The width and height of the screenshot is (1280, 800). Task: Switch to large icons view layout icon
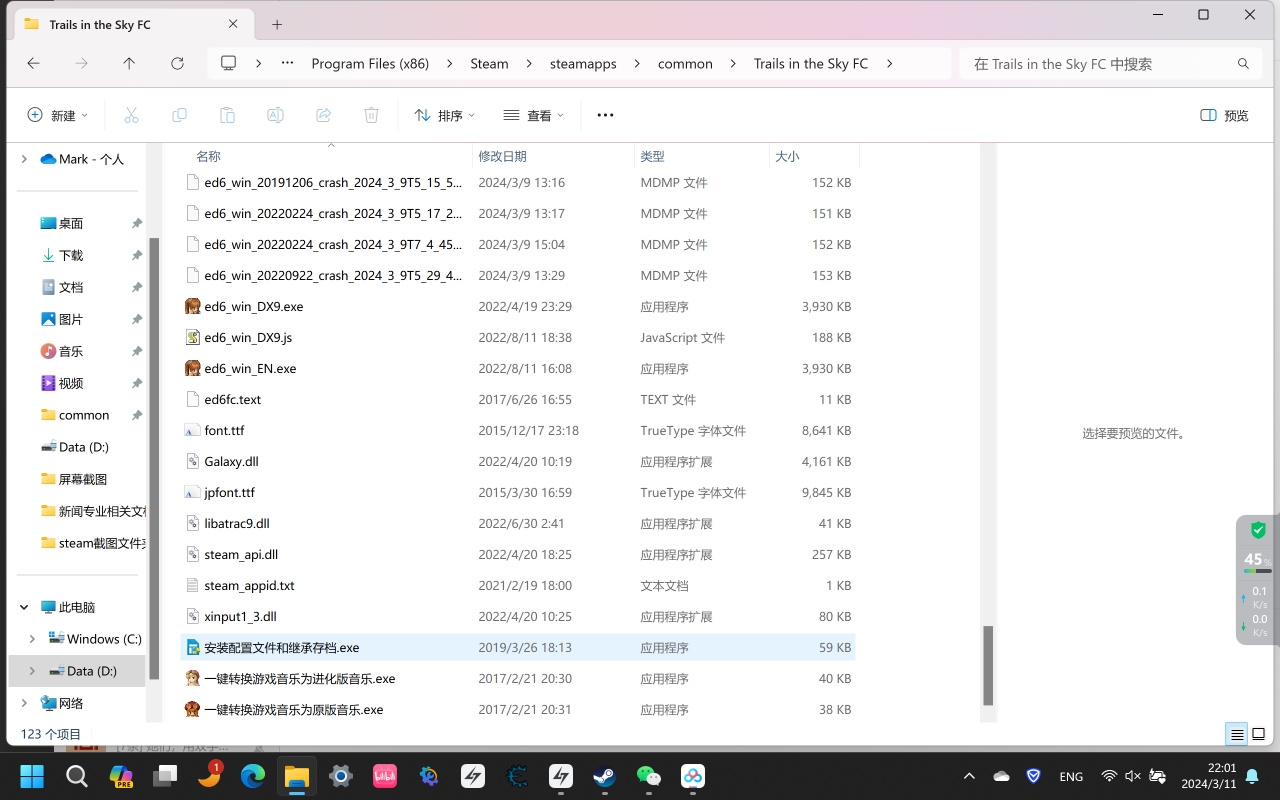1259,735
